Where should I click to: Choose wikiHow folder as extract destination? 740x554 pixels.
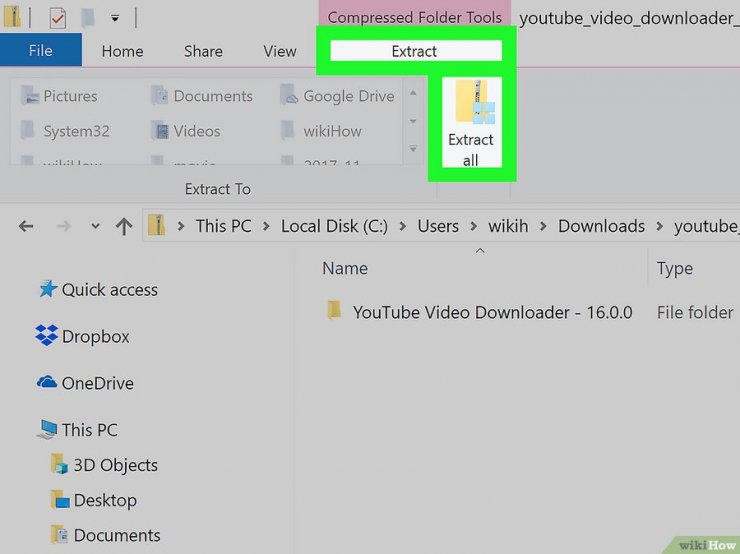click(321, 131)
